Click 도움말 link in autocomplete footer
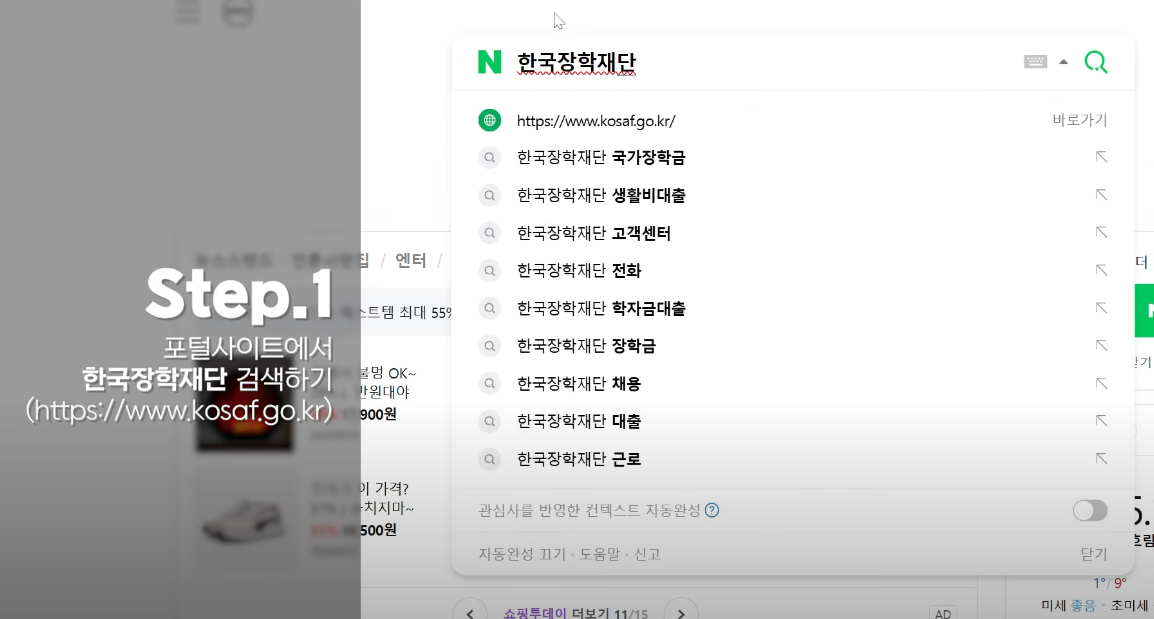The width and height of the screenshot is (1154, 619). 600,554
